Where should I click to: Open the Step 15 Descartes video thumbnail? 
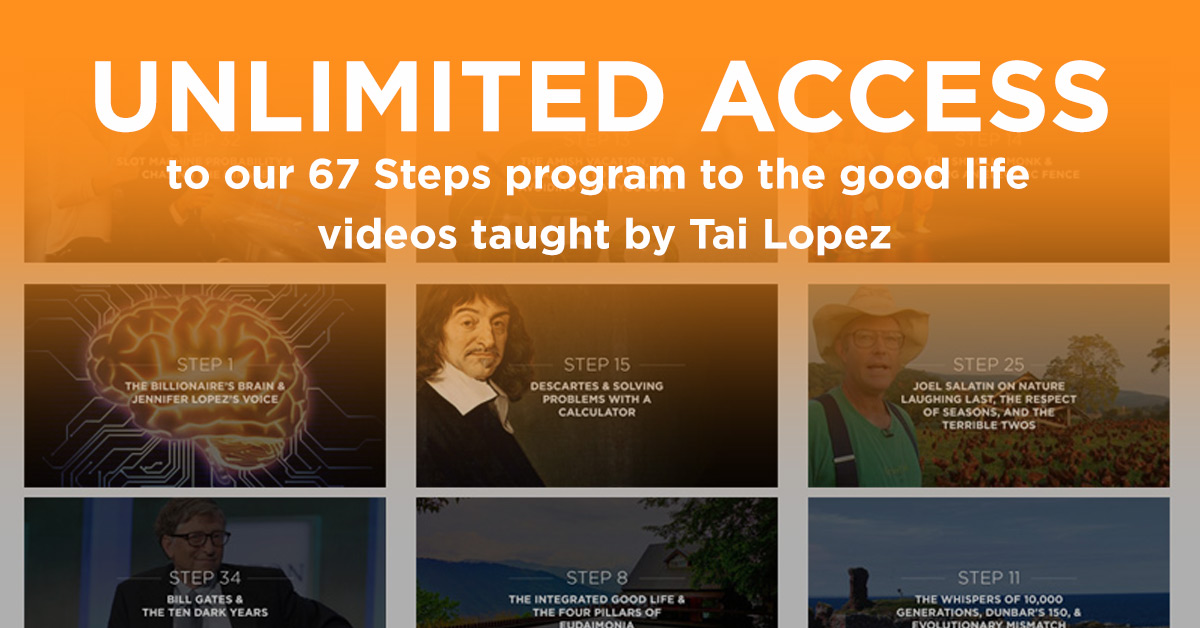click(x=597, y=385)
